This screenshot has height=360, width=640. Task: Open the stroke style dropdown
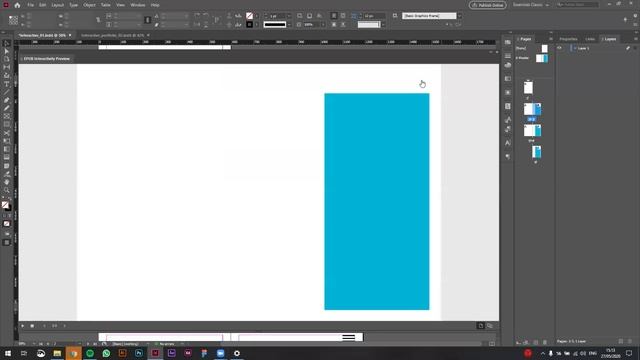[289, 24]
